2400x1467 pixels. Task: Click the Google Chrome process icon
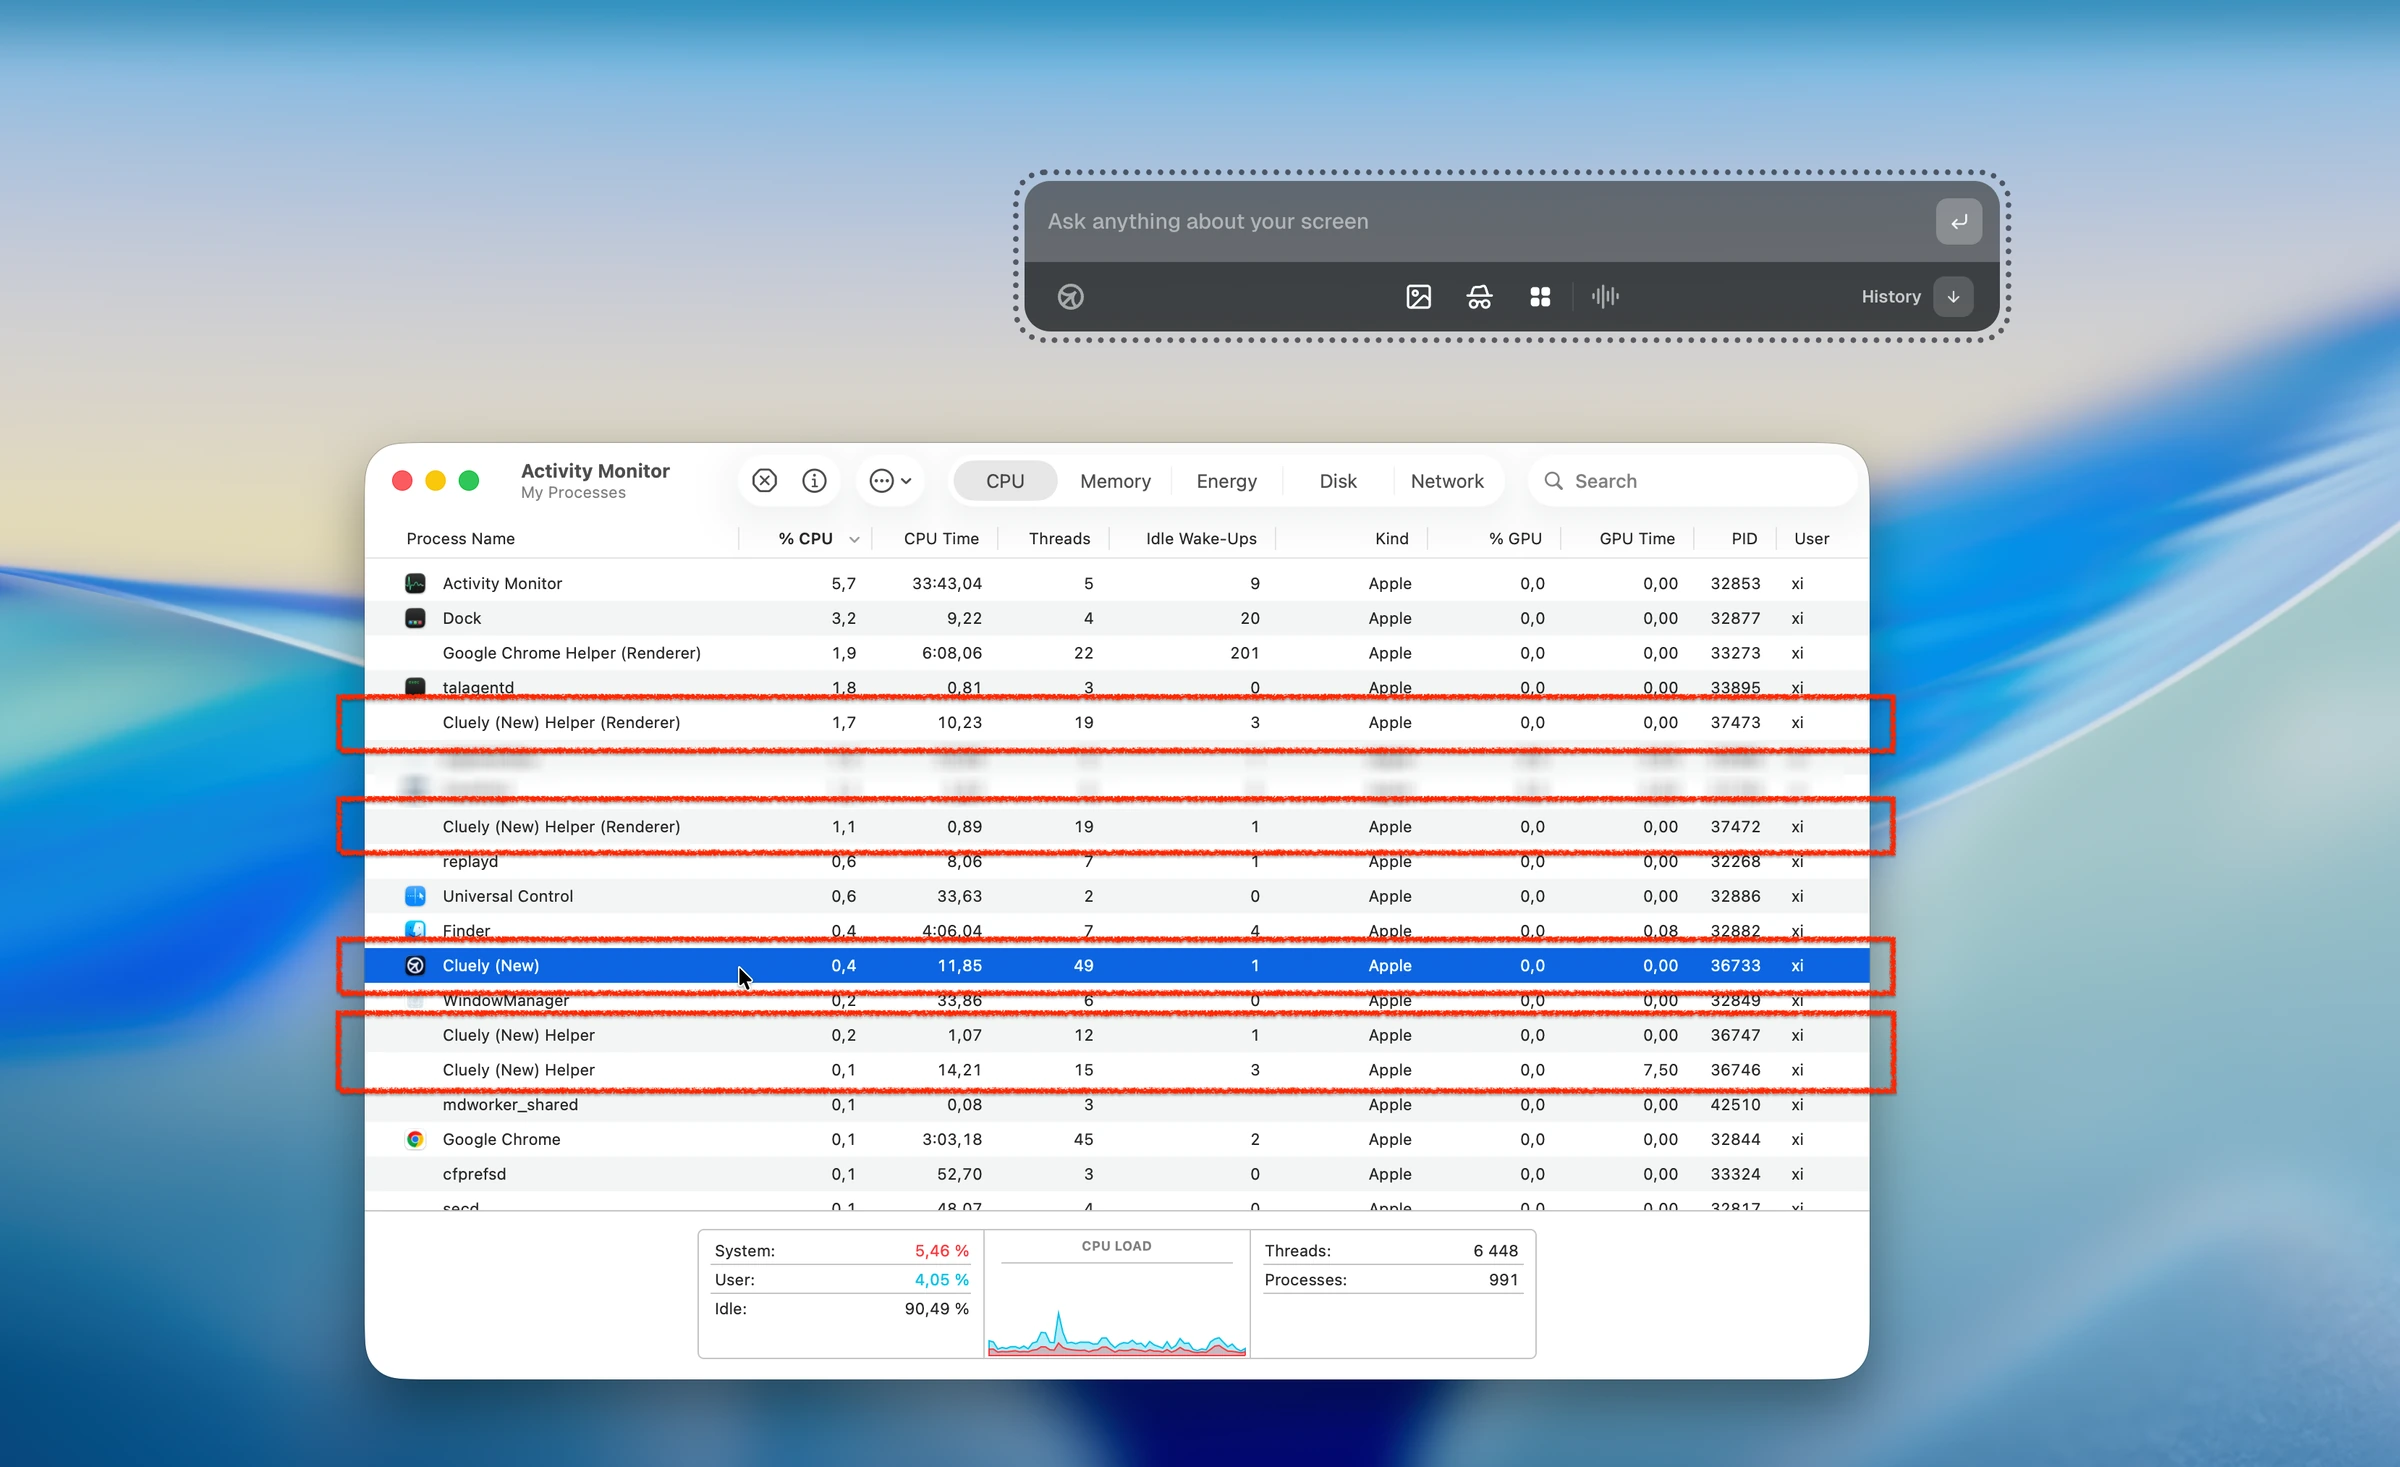(x=415, y=1139)
